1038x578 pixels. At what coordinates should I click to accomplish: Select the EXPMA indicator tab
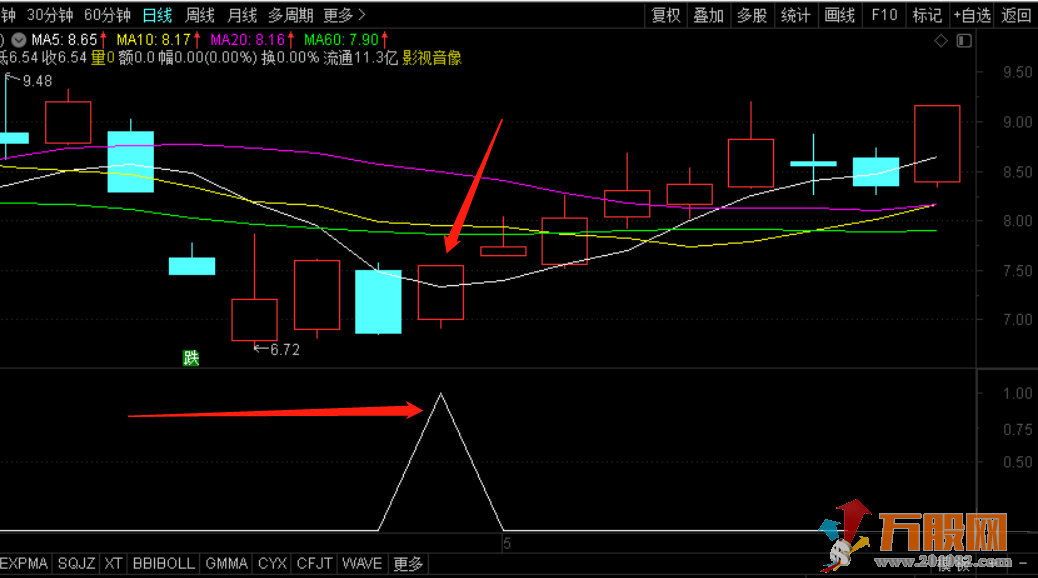(24, 563)
